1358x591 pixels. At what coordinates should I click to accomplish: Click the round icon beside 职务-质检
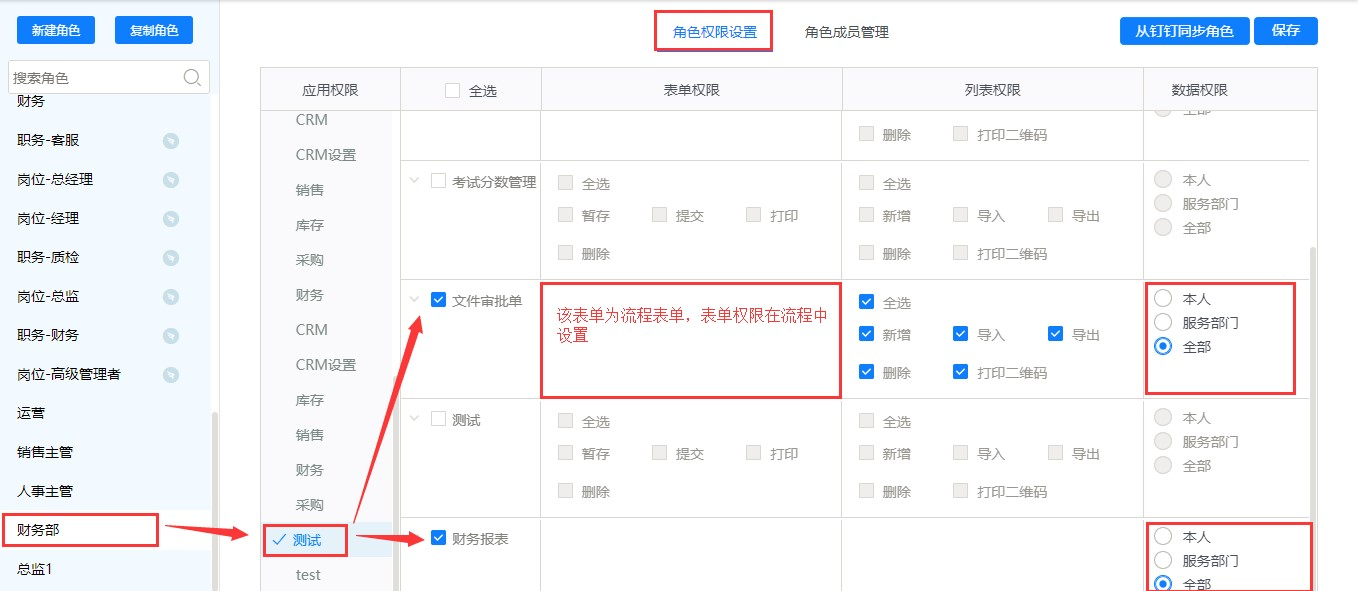click(171, 258)
